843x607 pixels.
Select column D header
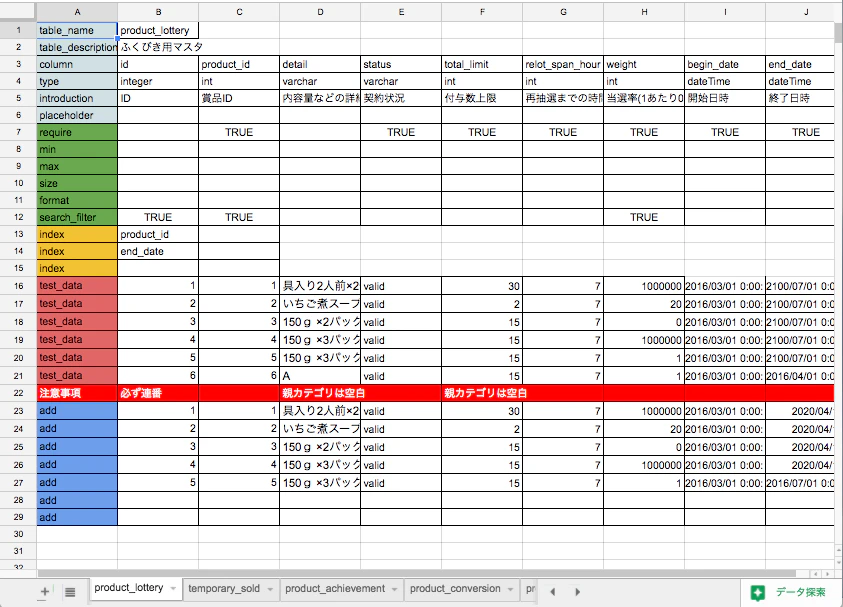(320, 12)
